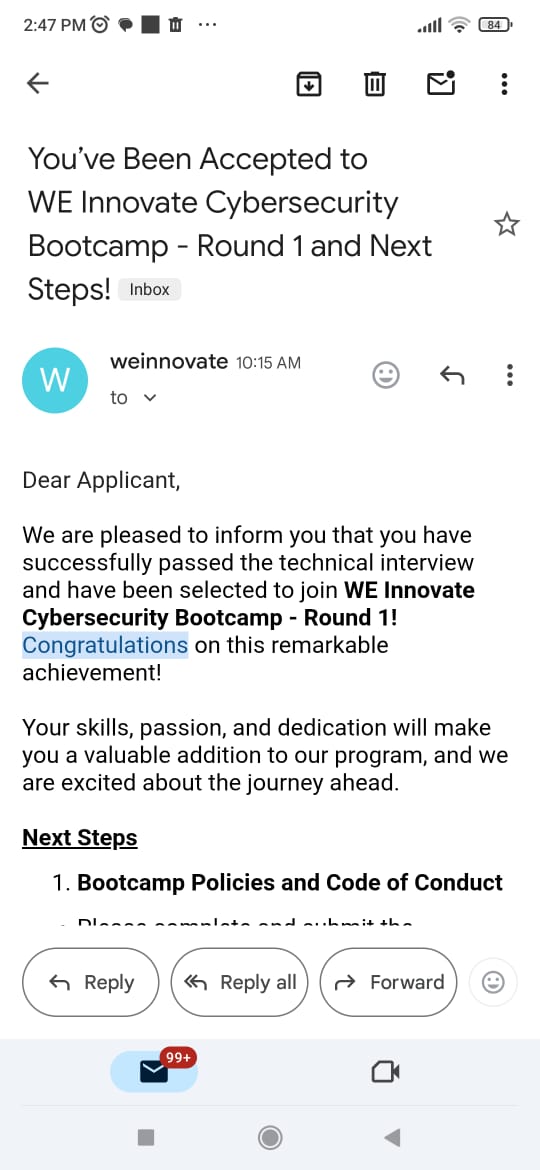Screen dimensions: 540x1170
Task: Open the top toolbar three-dot menu
Action: coord(505,84)
